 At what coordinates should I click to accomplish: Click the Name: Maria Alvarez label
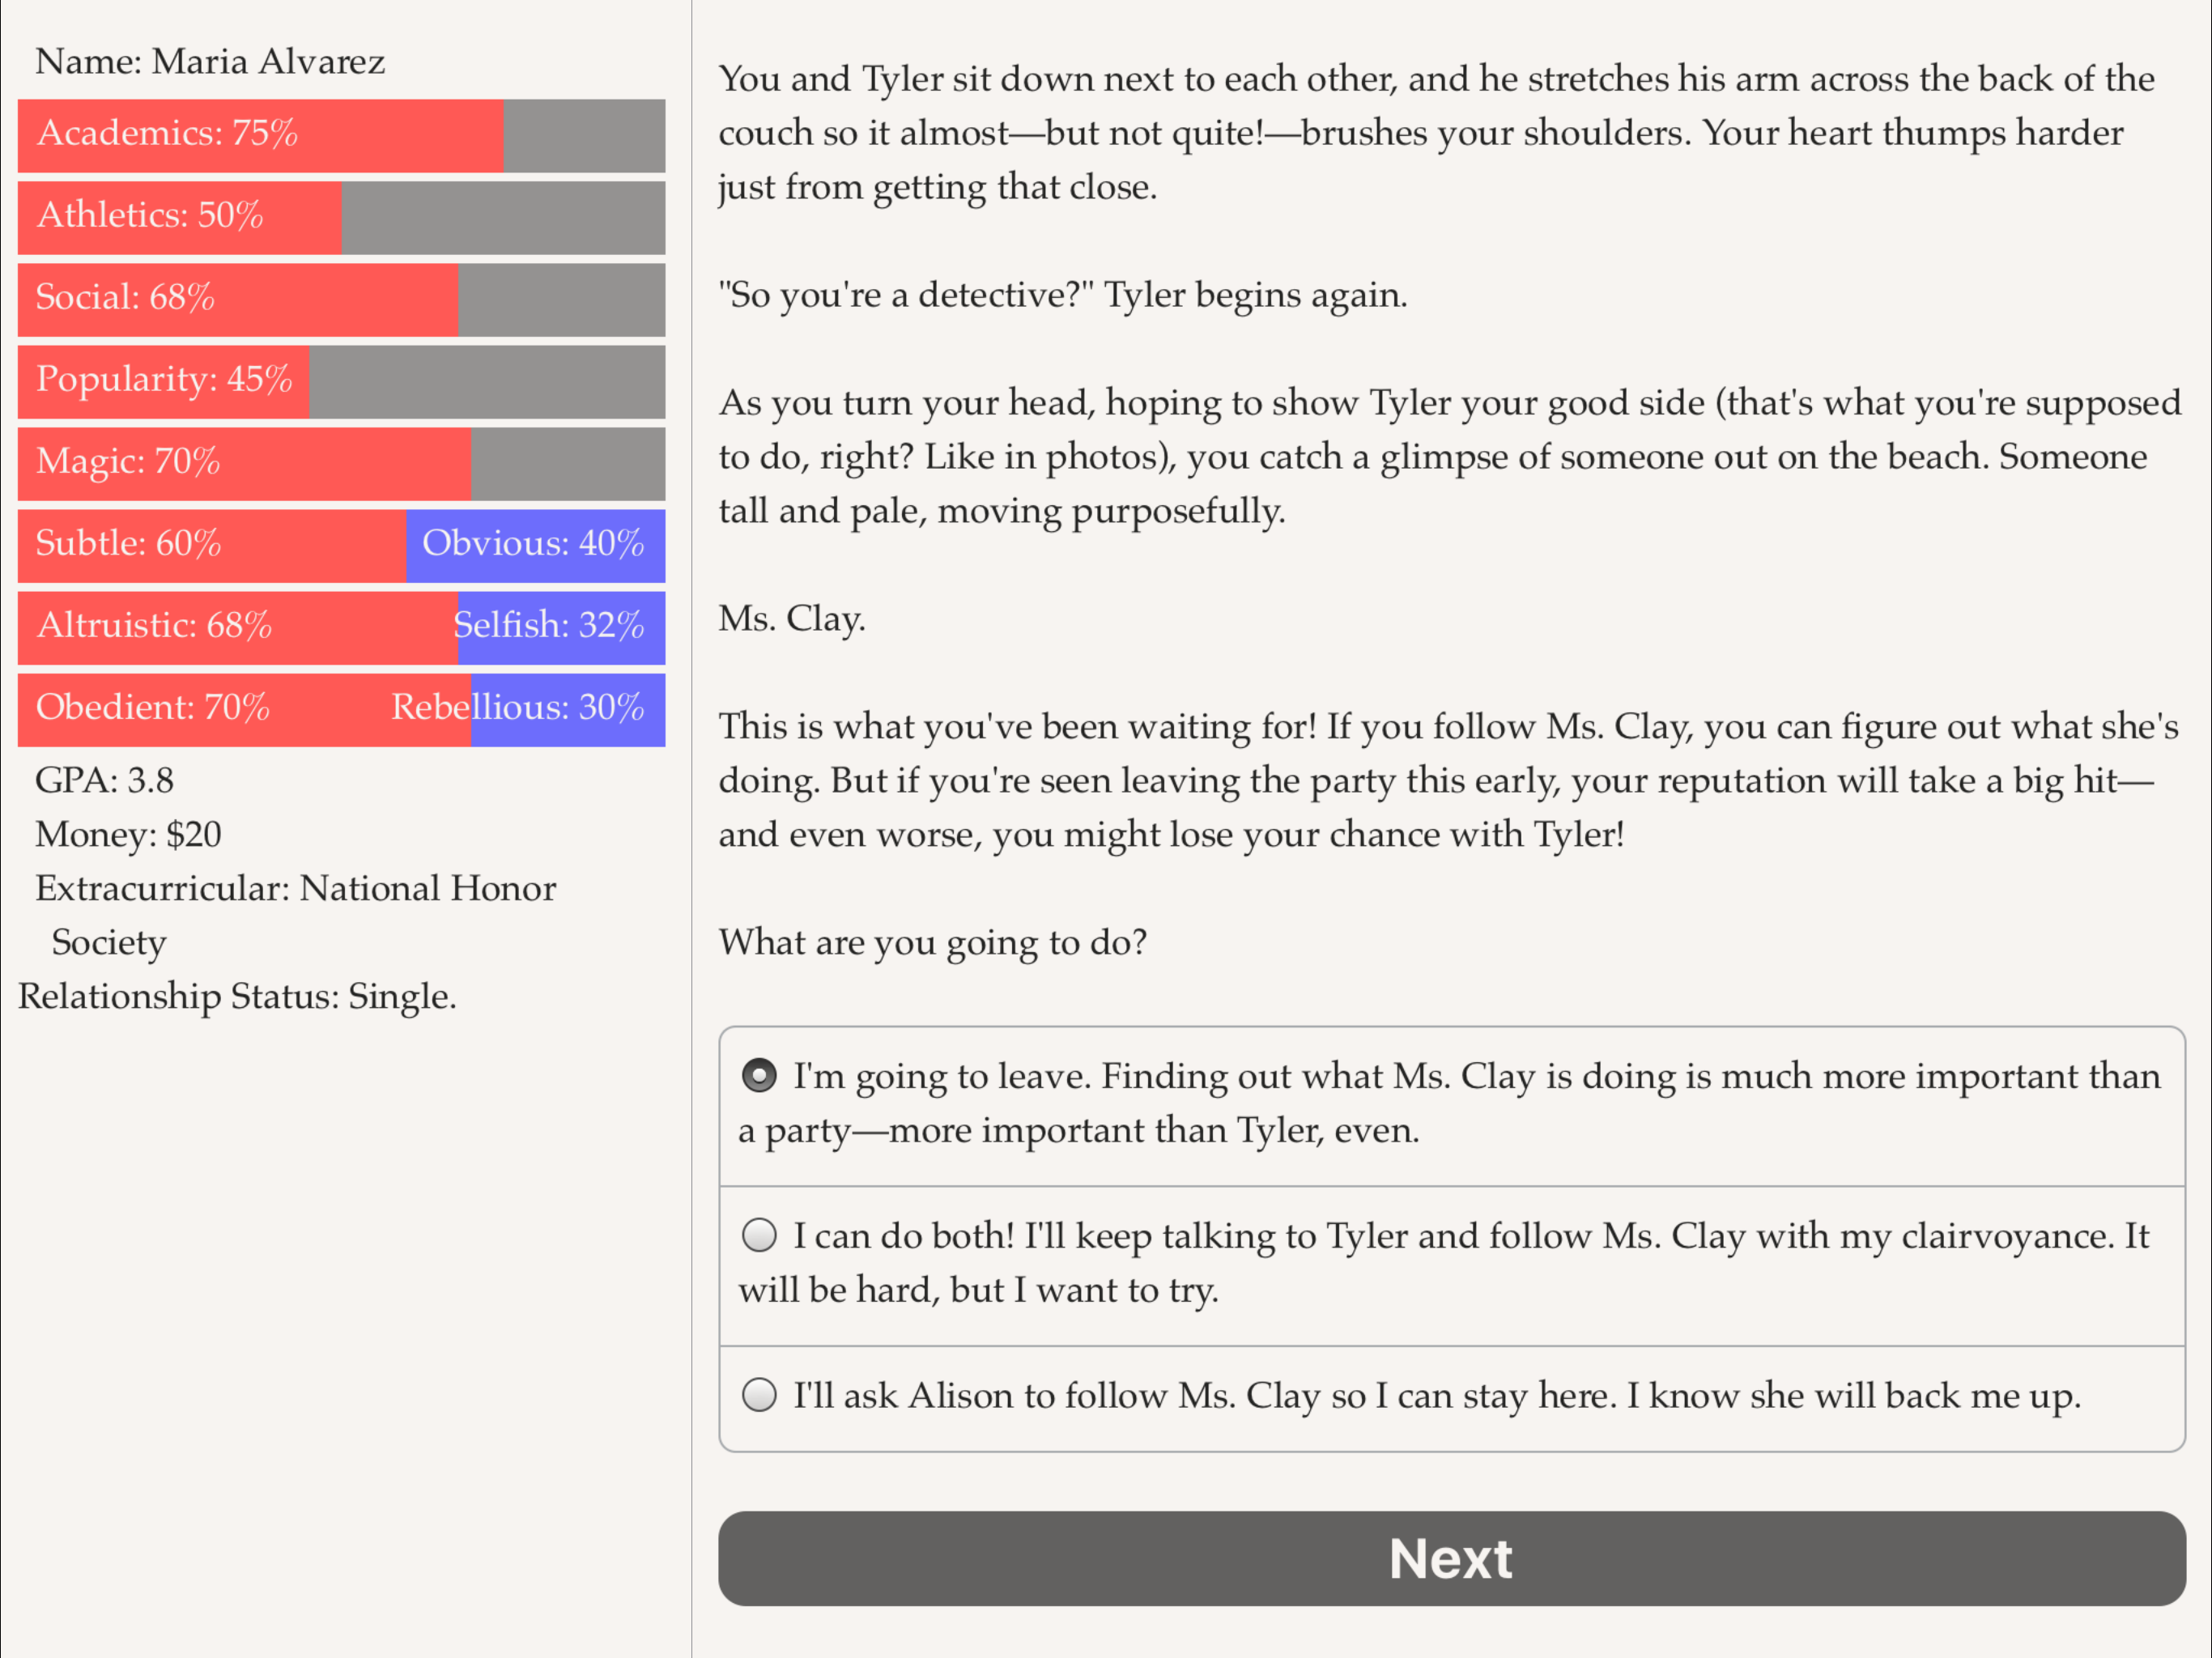click(x=210, y=61)
